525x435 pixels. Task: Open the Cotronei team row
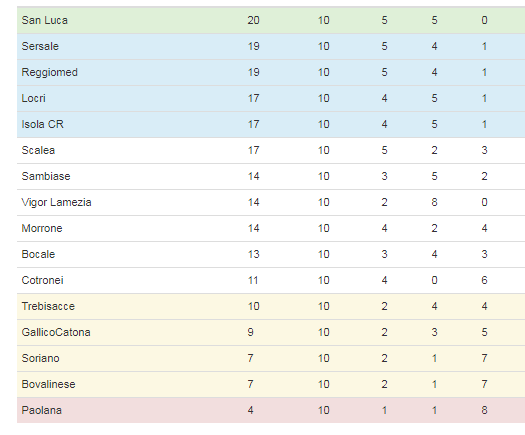point(271,280)
